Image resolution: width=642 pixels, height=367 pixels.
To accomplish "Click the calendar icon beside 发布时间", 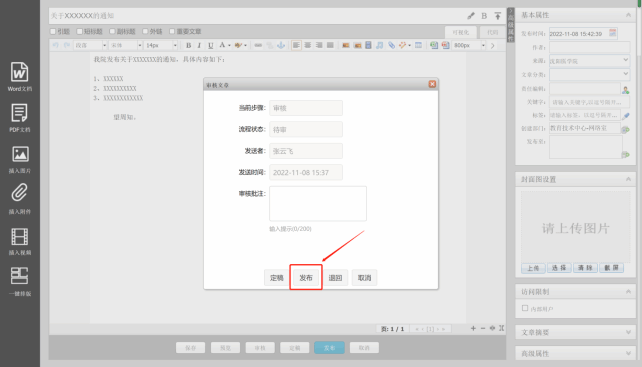I will [x=613, y=33].
